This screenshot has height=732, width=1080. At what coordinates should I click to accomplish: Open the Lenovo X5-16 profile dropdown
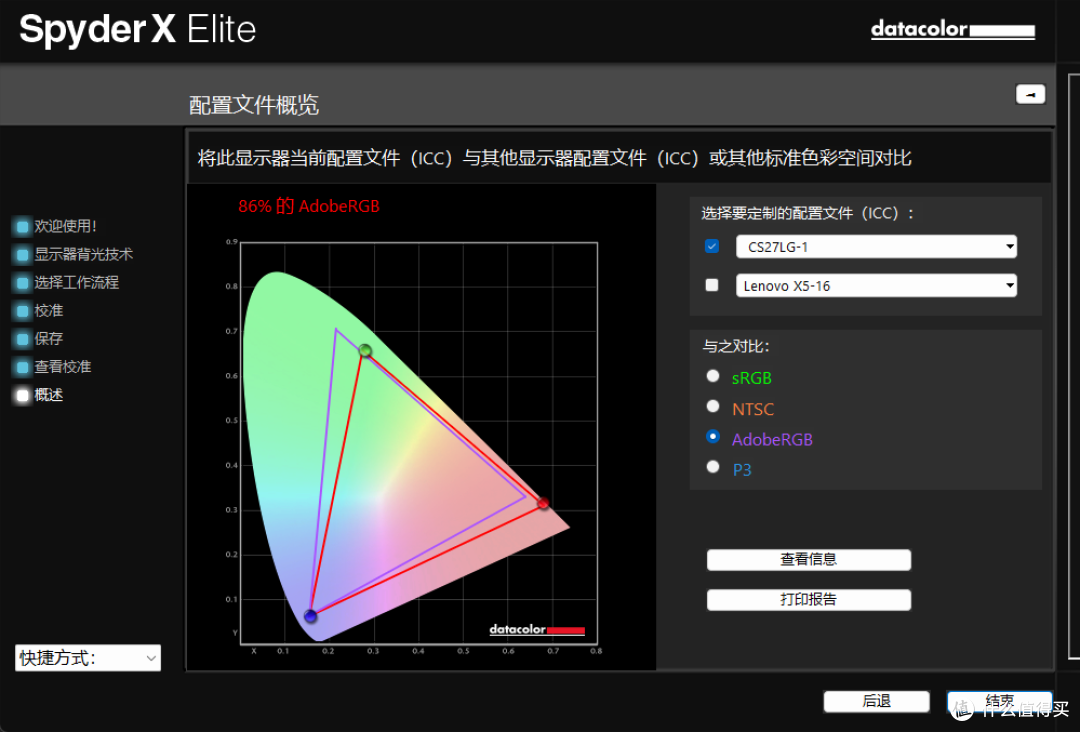876,285
